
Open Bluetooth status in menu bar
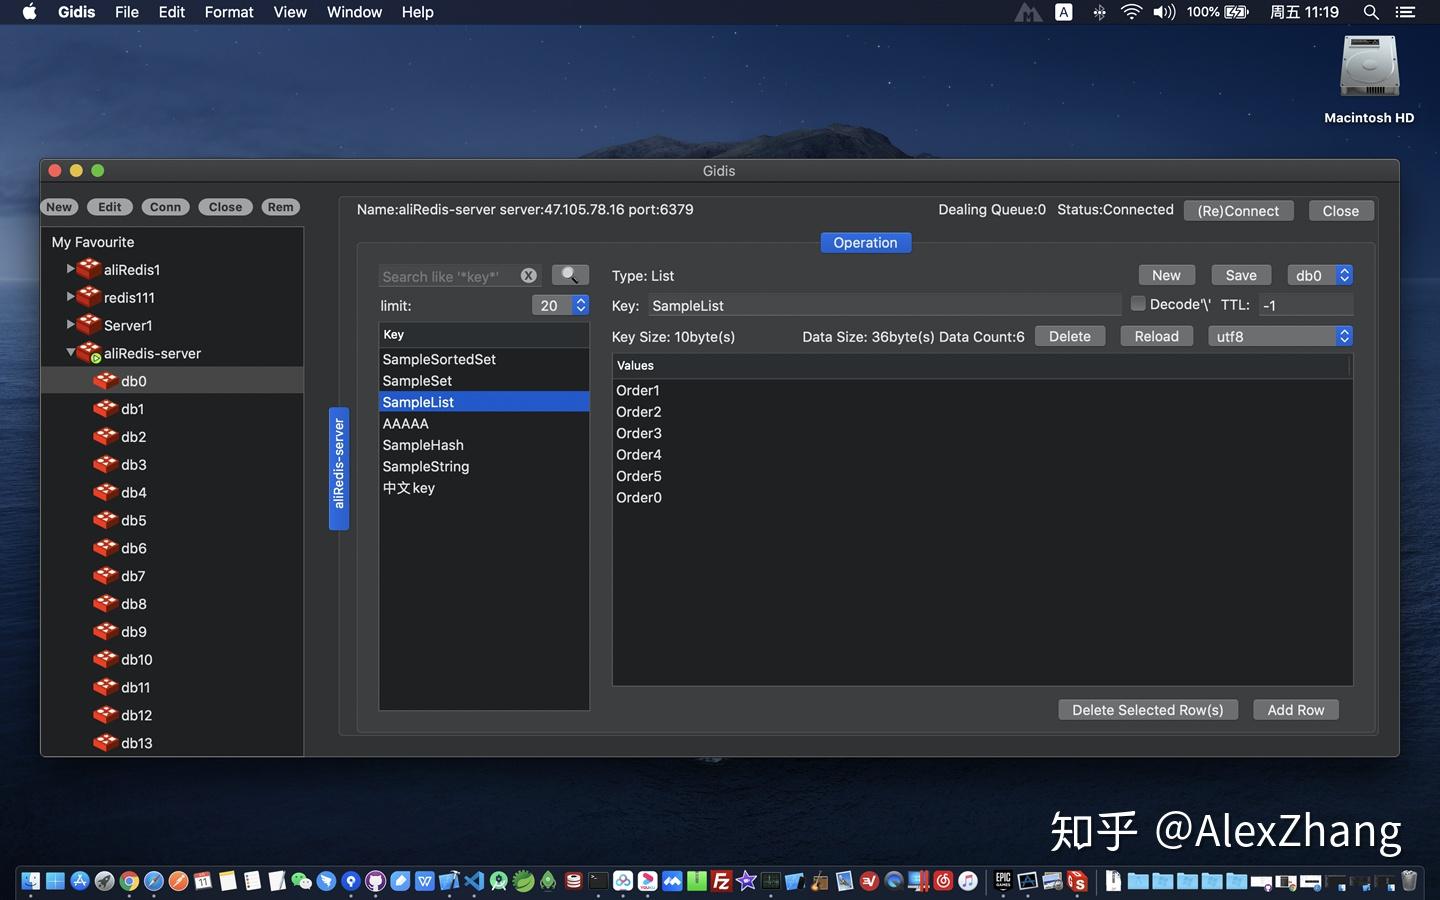click(x=1099, y=12)
